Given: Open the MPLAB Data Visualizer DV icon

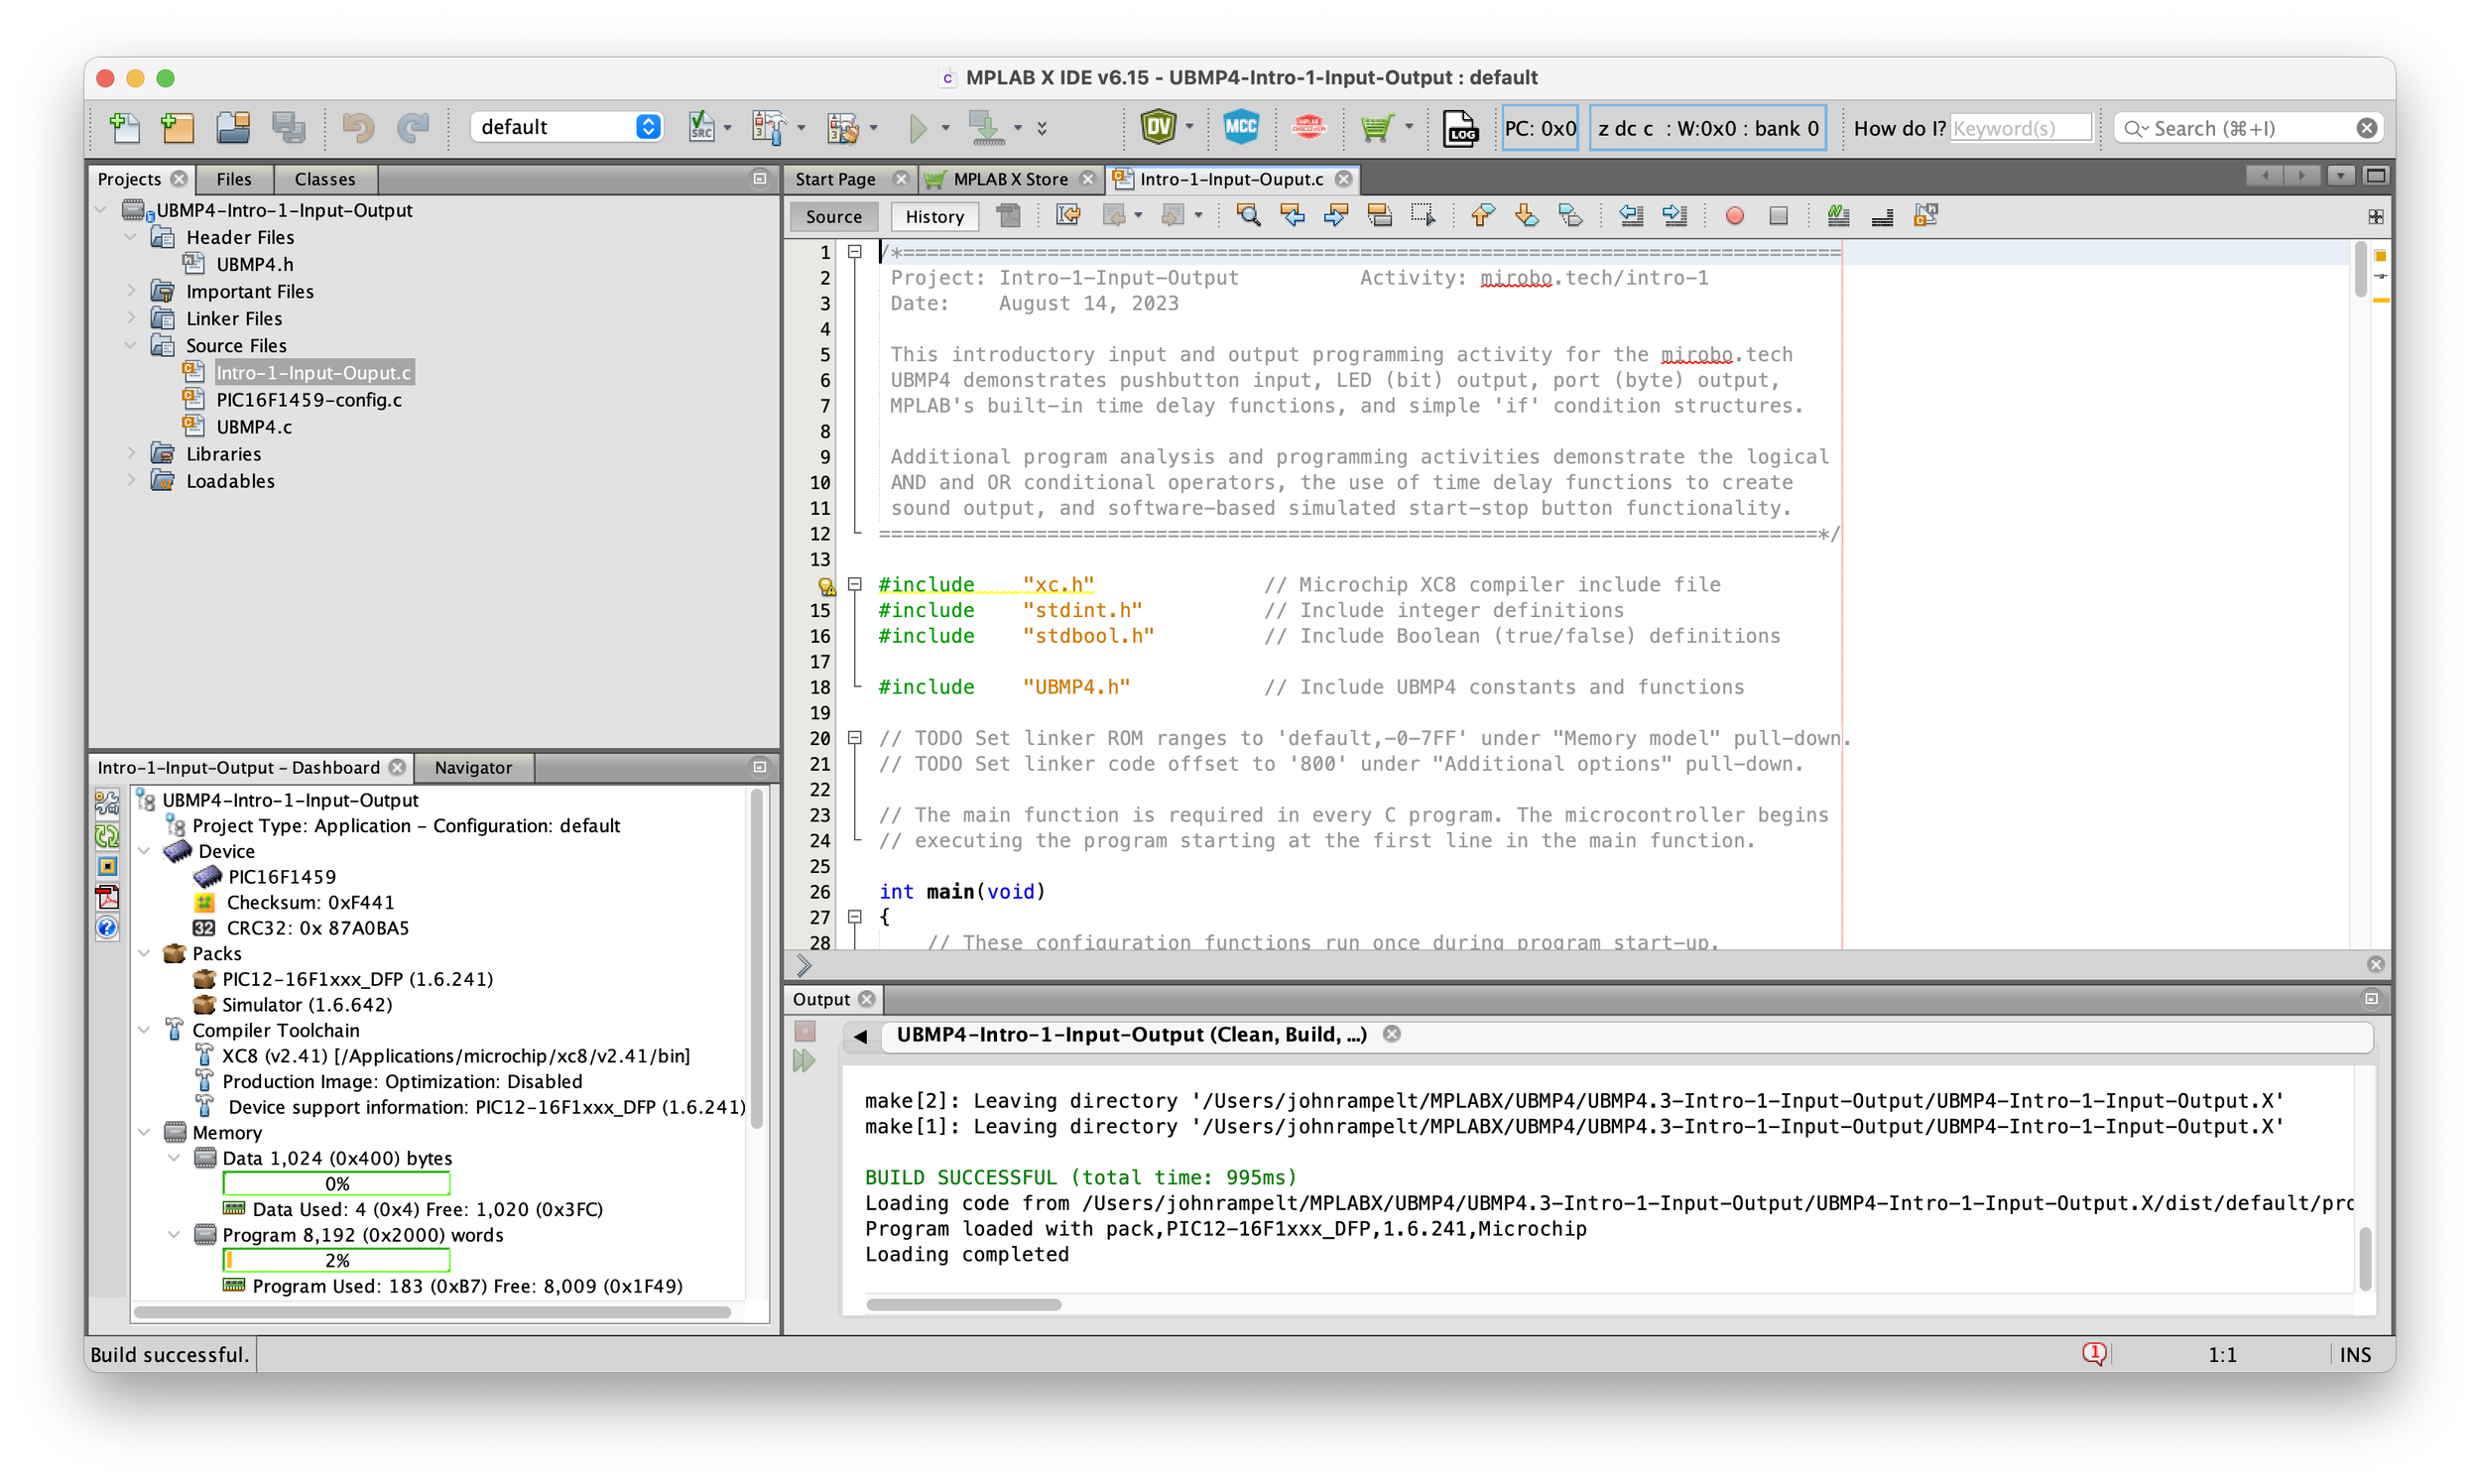Looking at the screenshot, I should 1158,127.
